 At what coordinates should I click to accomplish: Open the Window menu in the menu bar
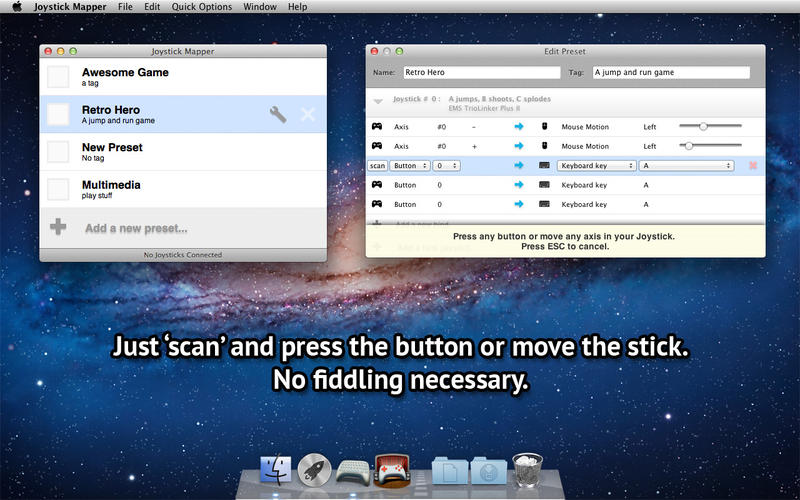tap(260, 7)
